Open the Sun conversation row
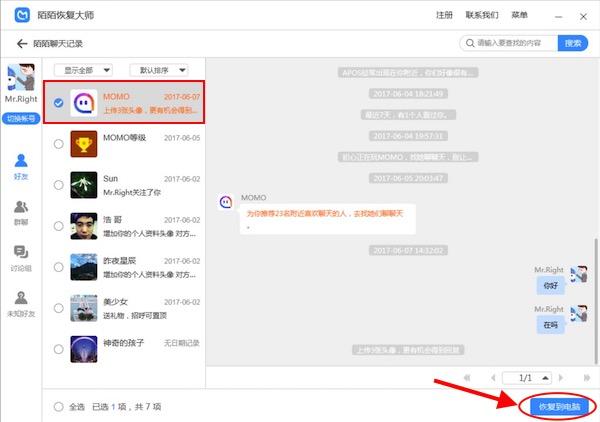The image size is (600, 422). (x=124, y=185)
